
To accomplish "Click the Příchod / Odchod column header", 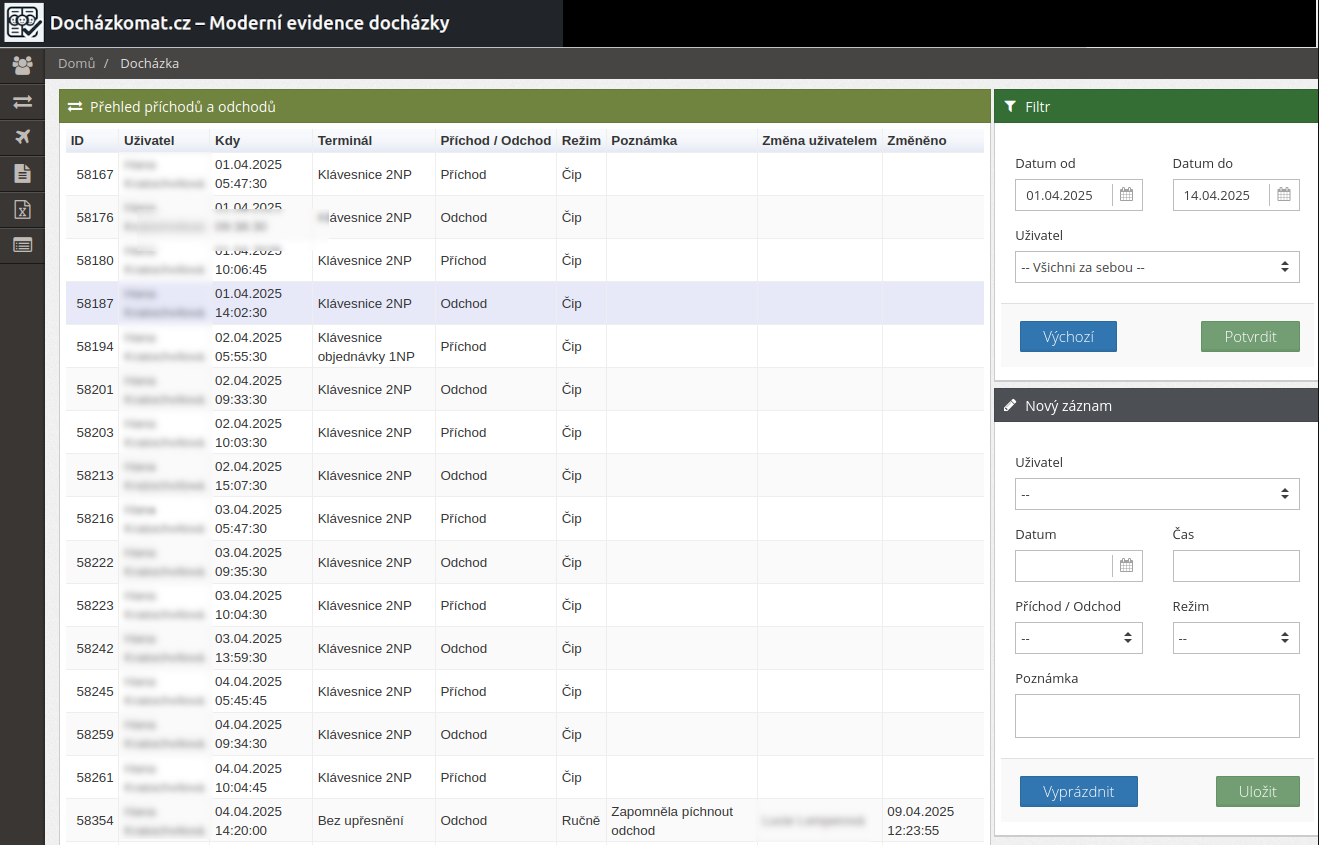I will tap(496, 141).
